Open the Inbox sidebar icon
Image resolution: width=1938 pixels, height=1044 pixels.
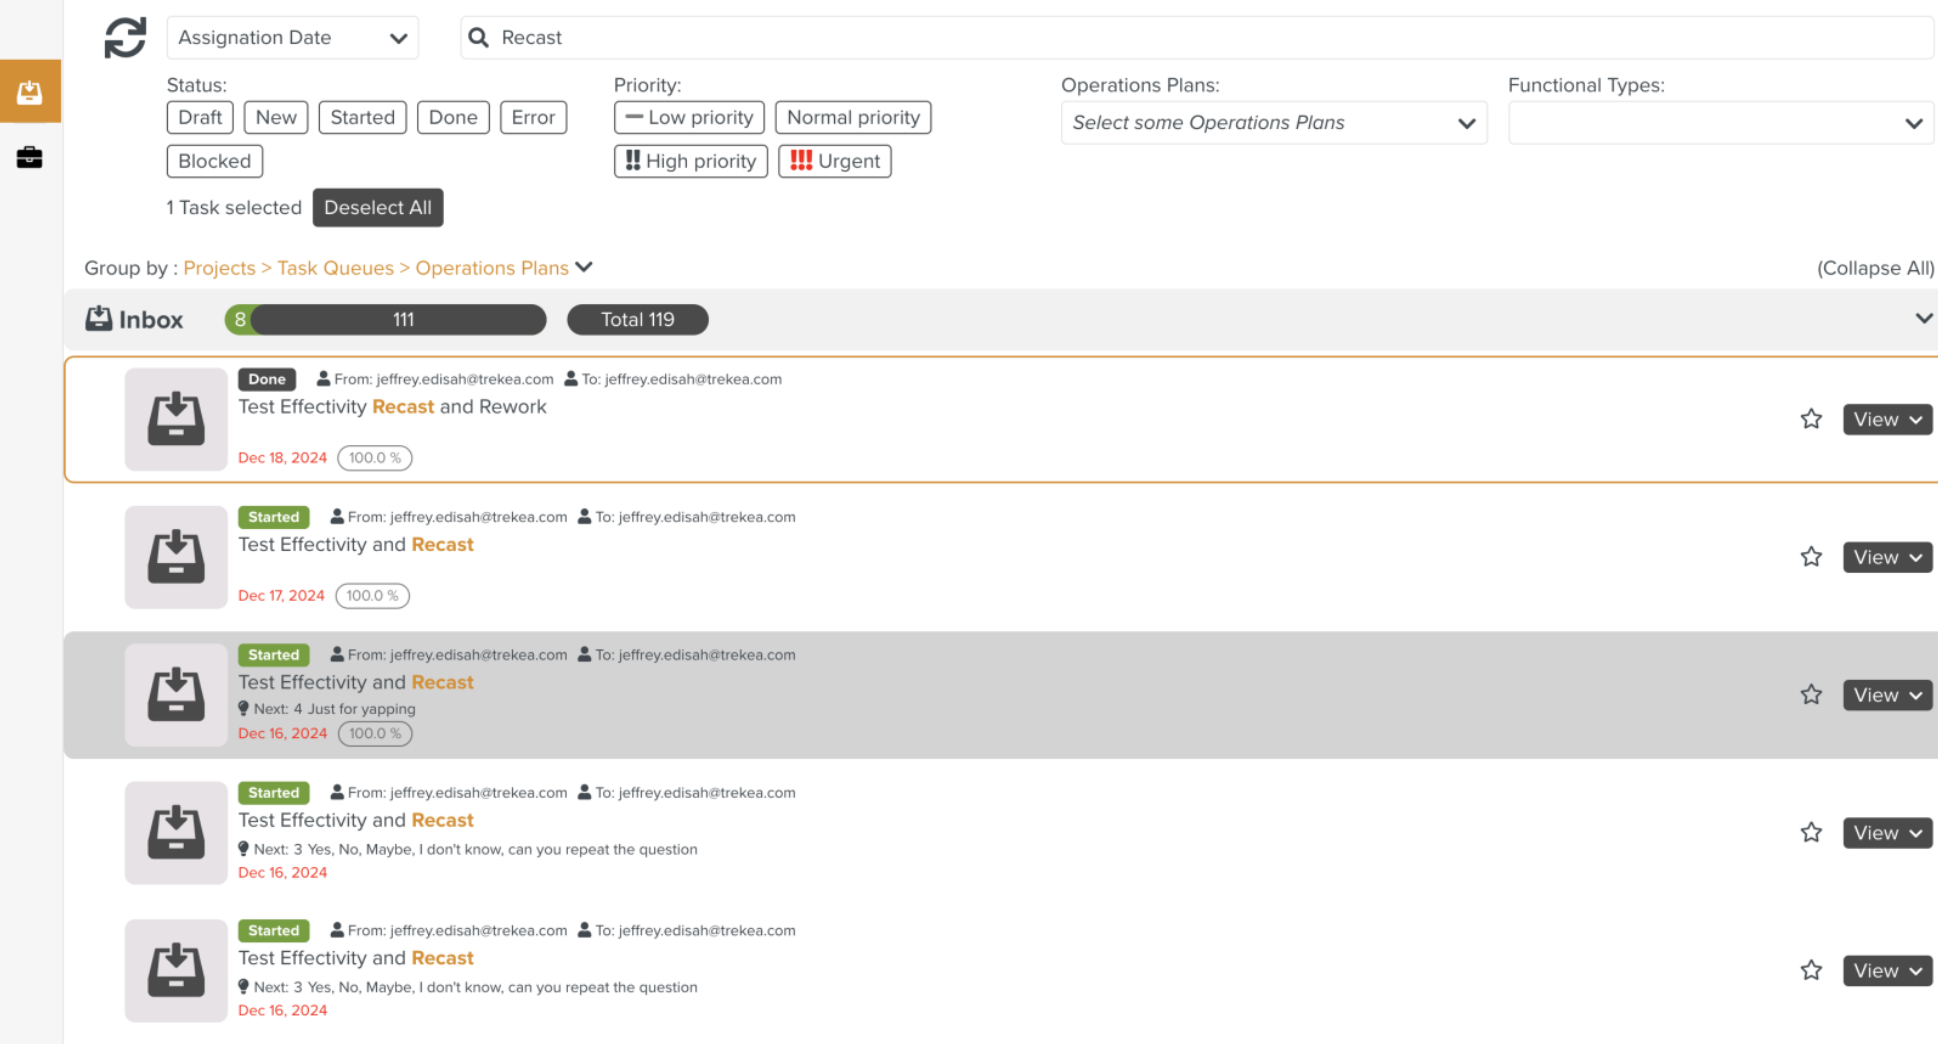tap(30, 90)
